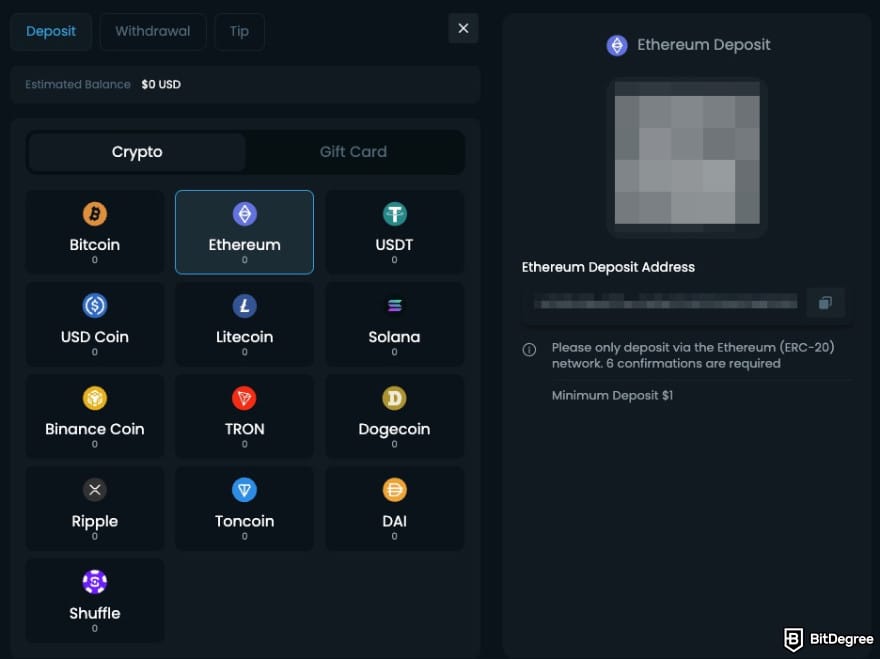Select the Binance Coin icon
Image resolution: width=880 pixels, height=659 pixels.
click(x=95, y=398)
